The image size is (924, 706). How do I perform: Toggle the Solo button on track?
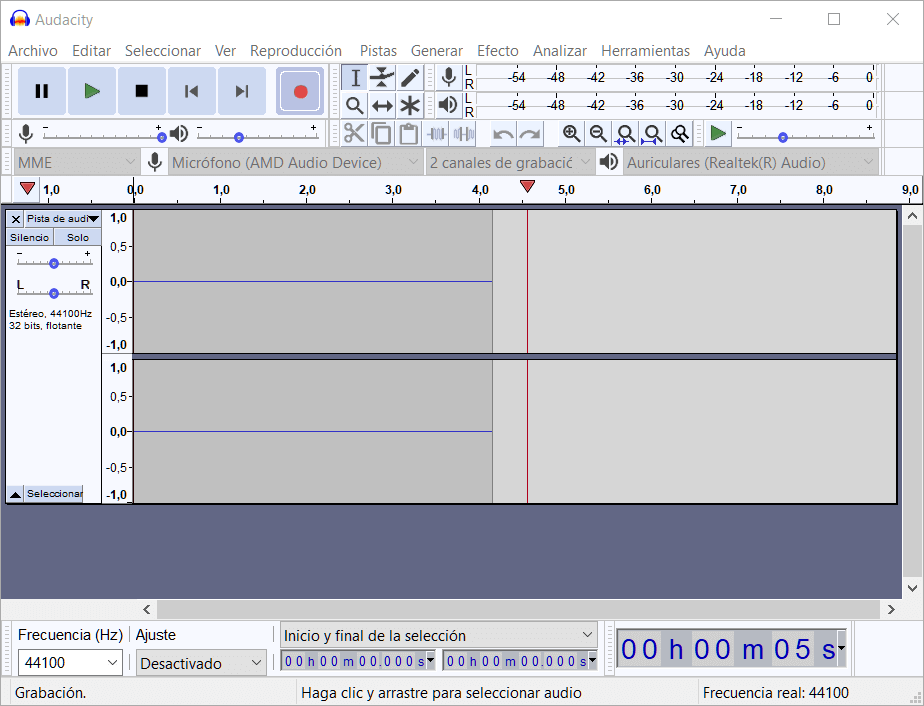point(78,237)
